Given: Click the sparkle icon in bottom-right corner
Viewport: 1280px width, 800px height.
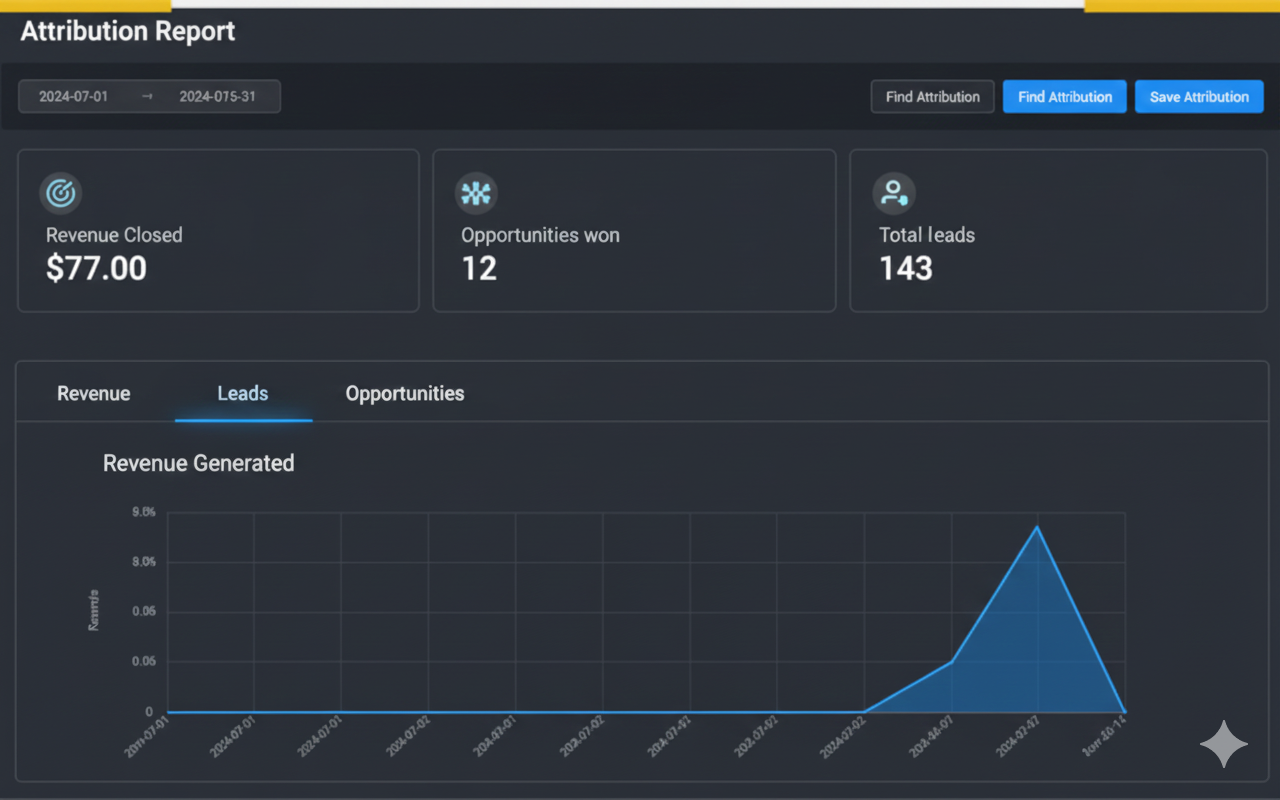Looking at the screenshot, I should tap(1224, 745).
